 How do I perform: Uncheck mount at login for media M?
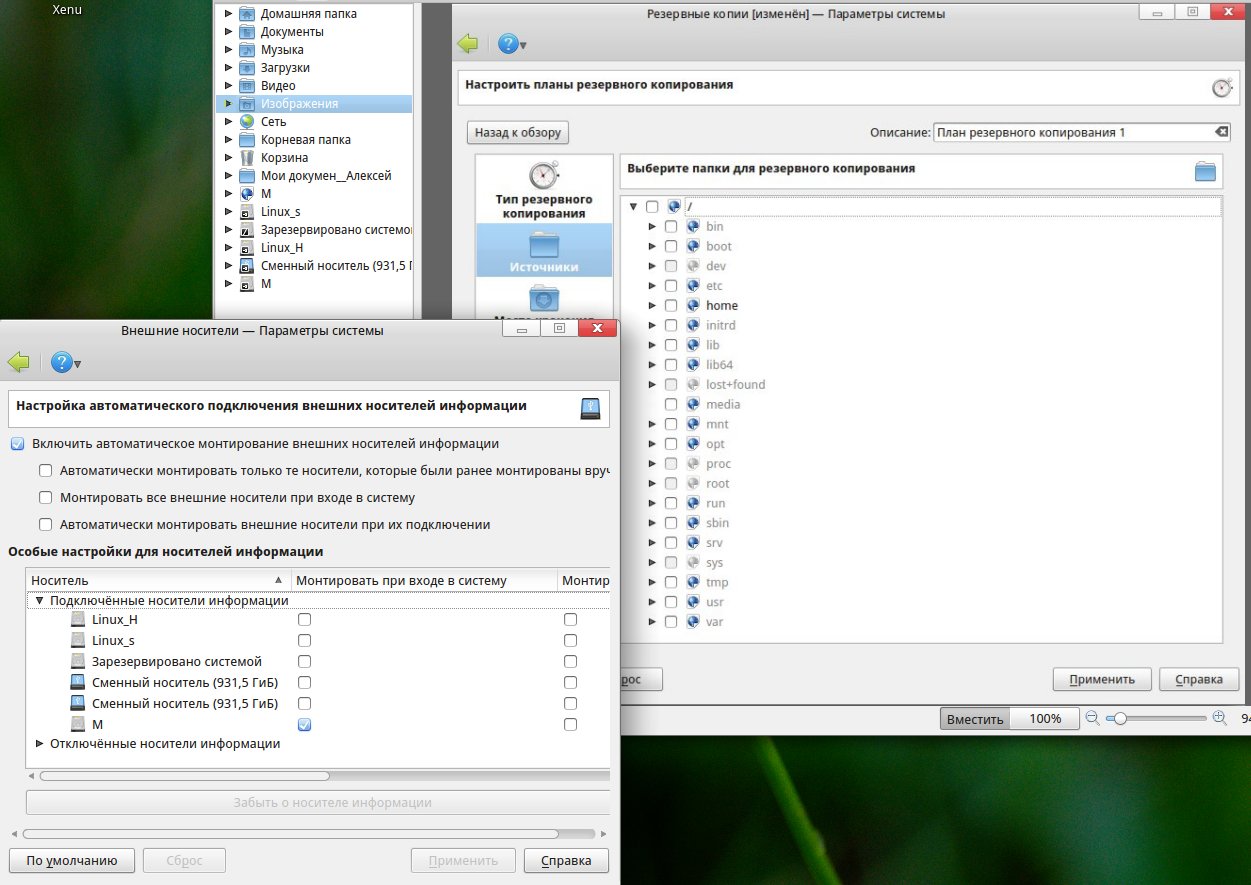[304, 724]
